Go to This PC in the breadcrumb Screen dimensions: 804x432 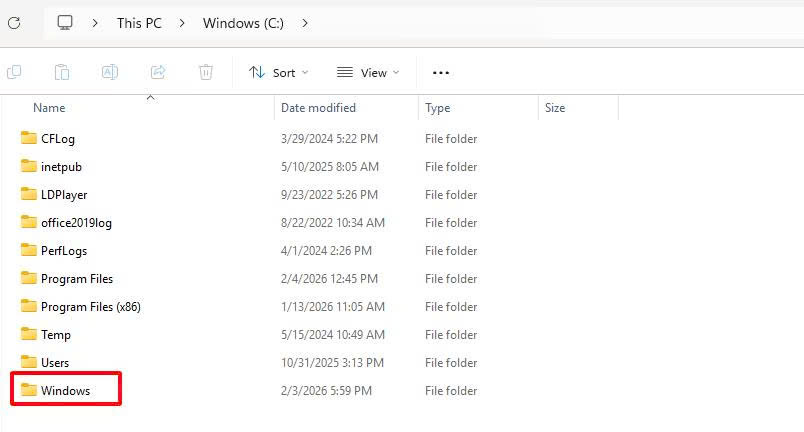pyautogui.click(x=139, y=23)
